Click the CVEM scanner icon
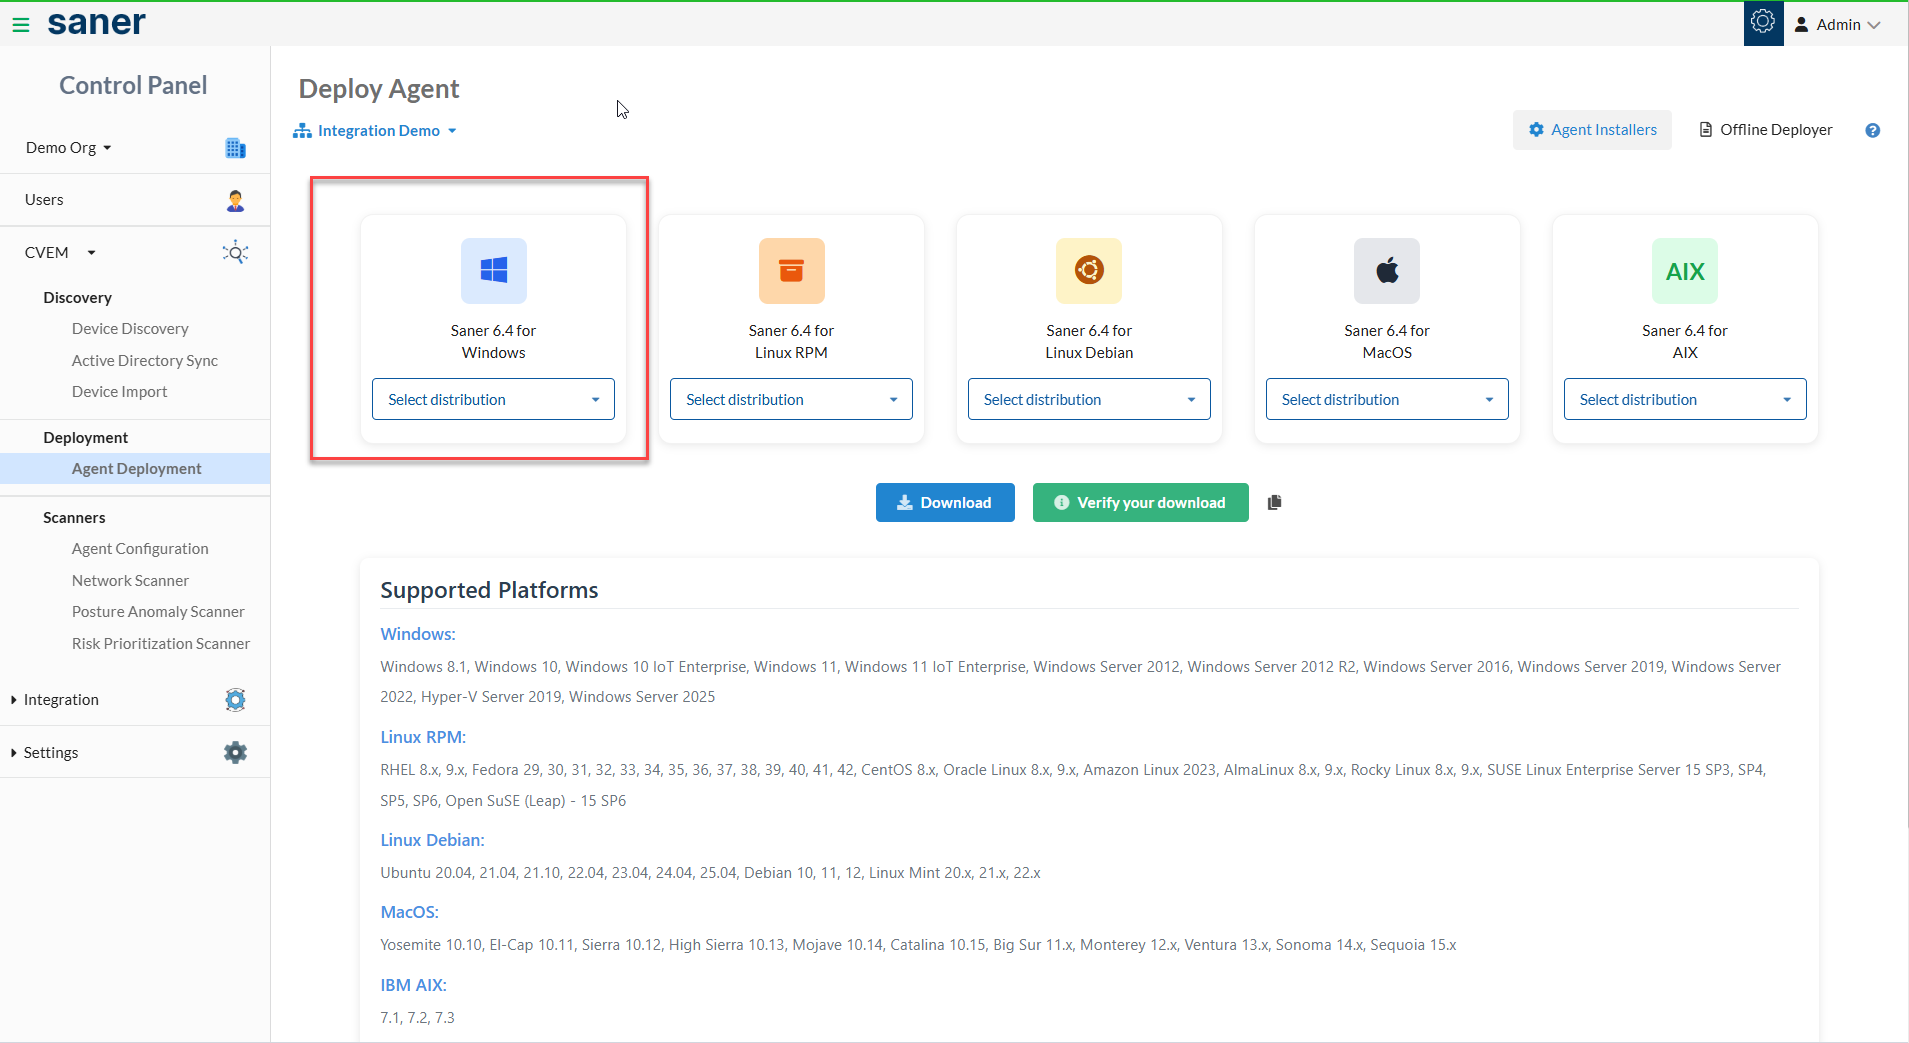Viewport: 1909px width, 1043px height. 236,253
